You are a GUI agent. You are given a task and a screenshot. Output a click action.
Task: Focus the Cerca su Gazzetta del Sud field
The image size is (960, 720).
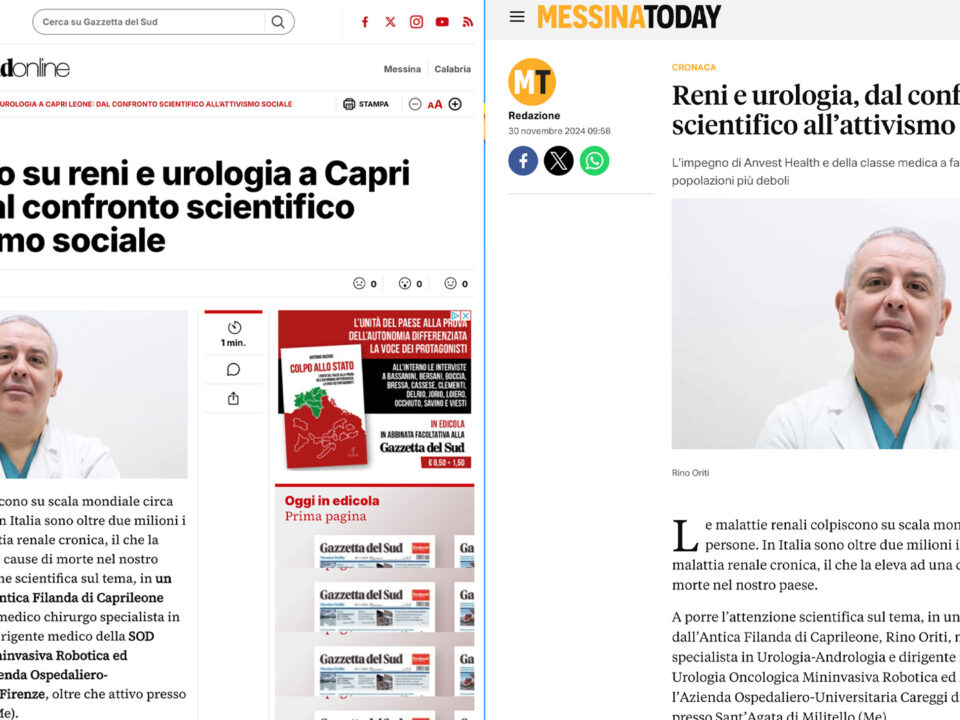pyautogui.click(x=163, y=22)
